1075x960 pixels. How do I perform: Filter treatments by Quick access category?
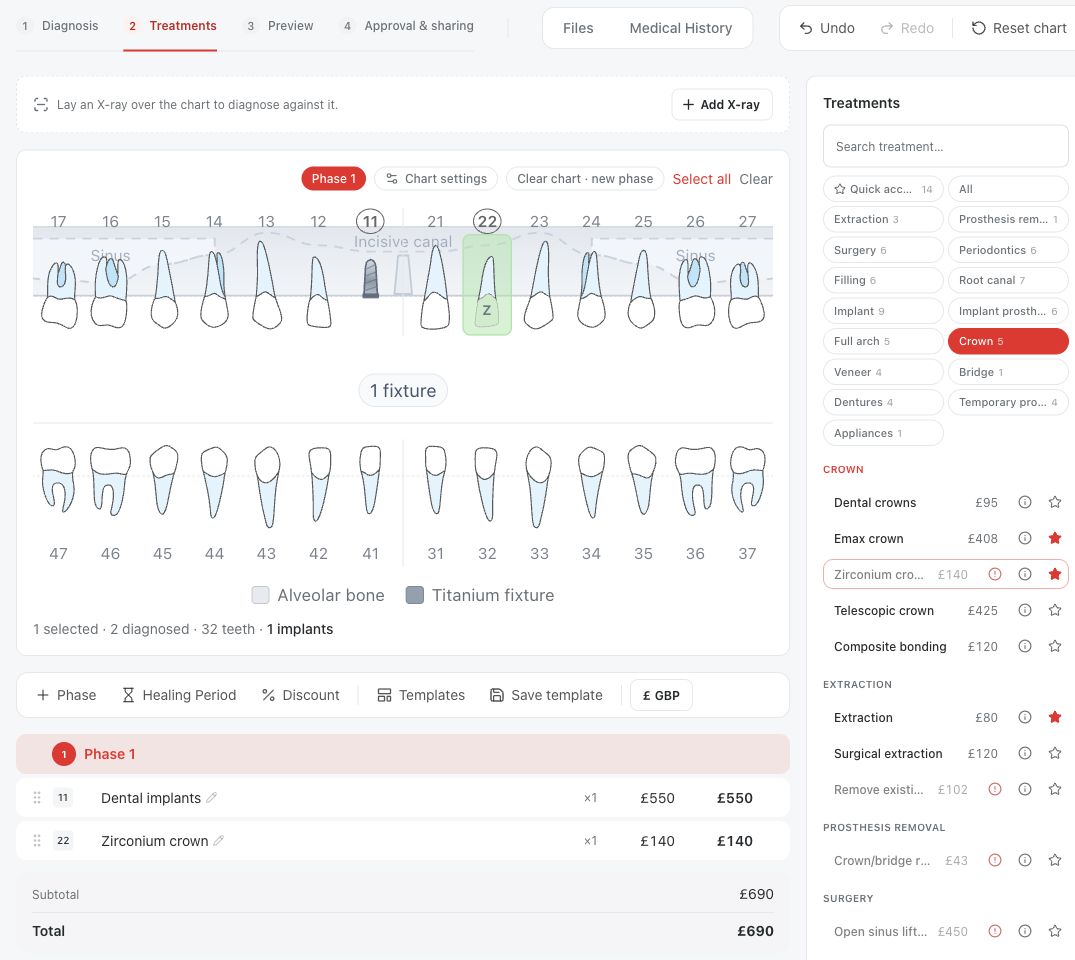(x=883, y=189)
